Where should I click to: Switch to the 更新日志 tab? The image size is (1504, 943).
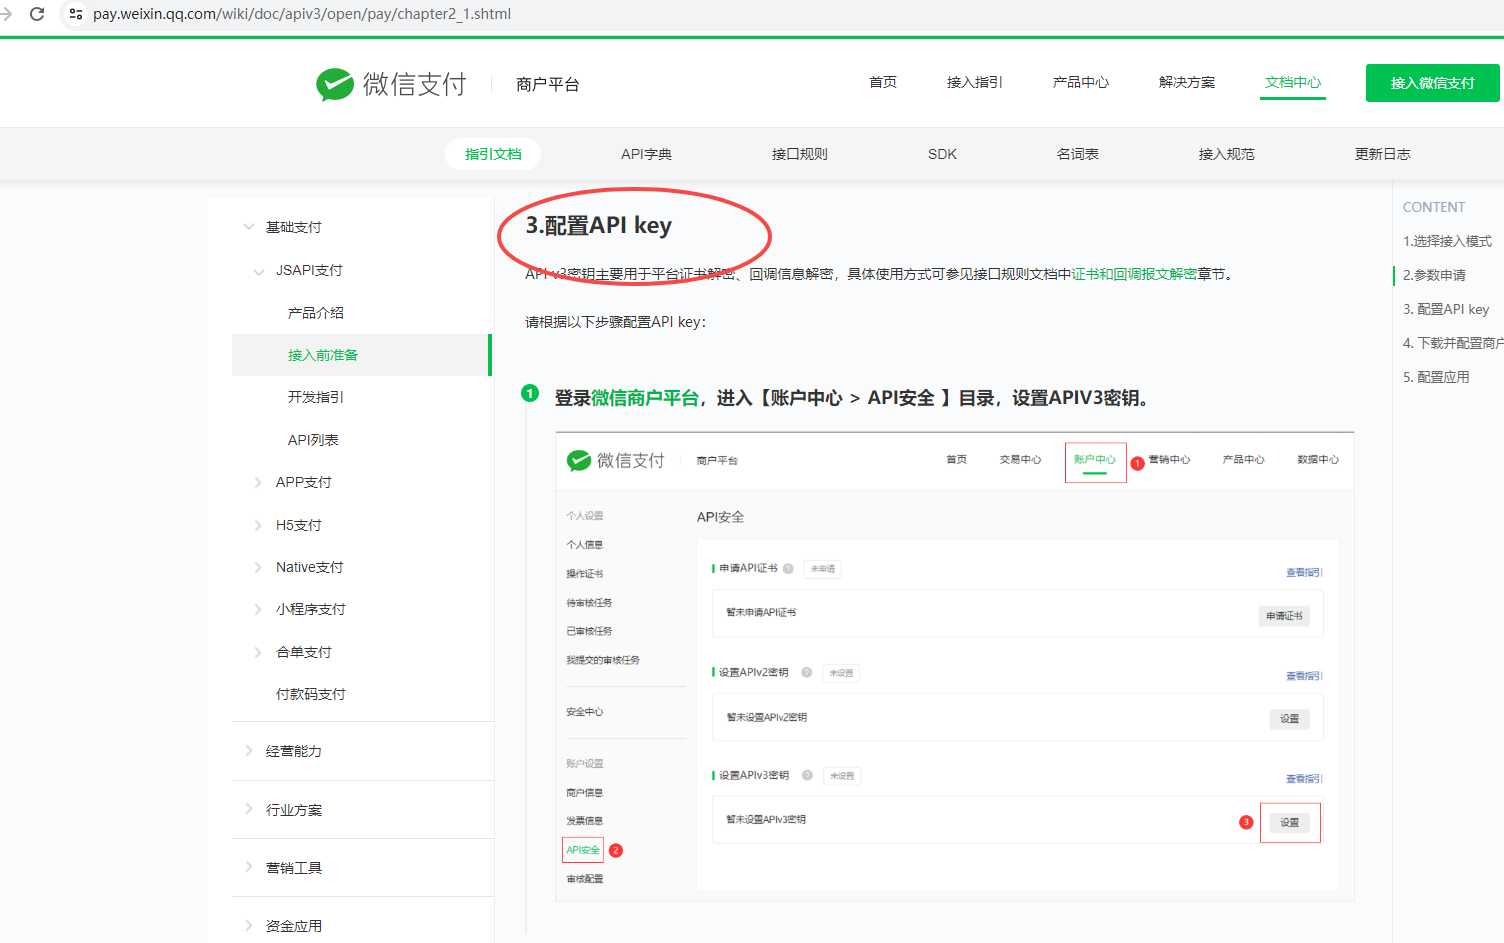[x=1383, y=154]
